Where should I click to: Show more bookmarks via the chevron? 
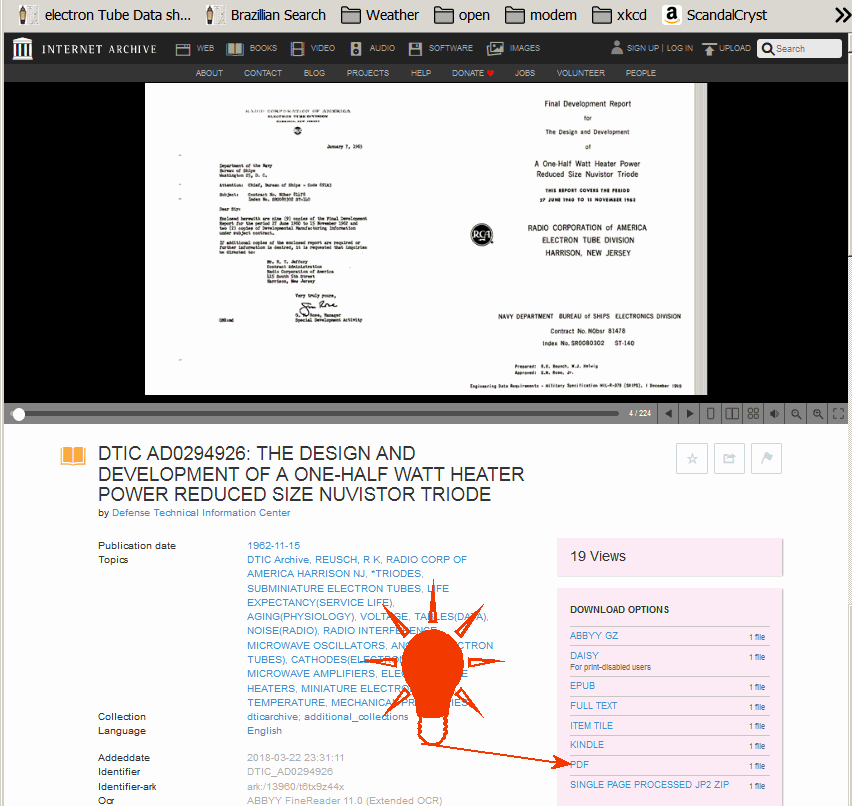coord(843,15)
